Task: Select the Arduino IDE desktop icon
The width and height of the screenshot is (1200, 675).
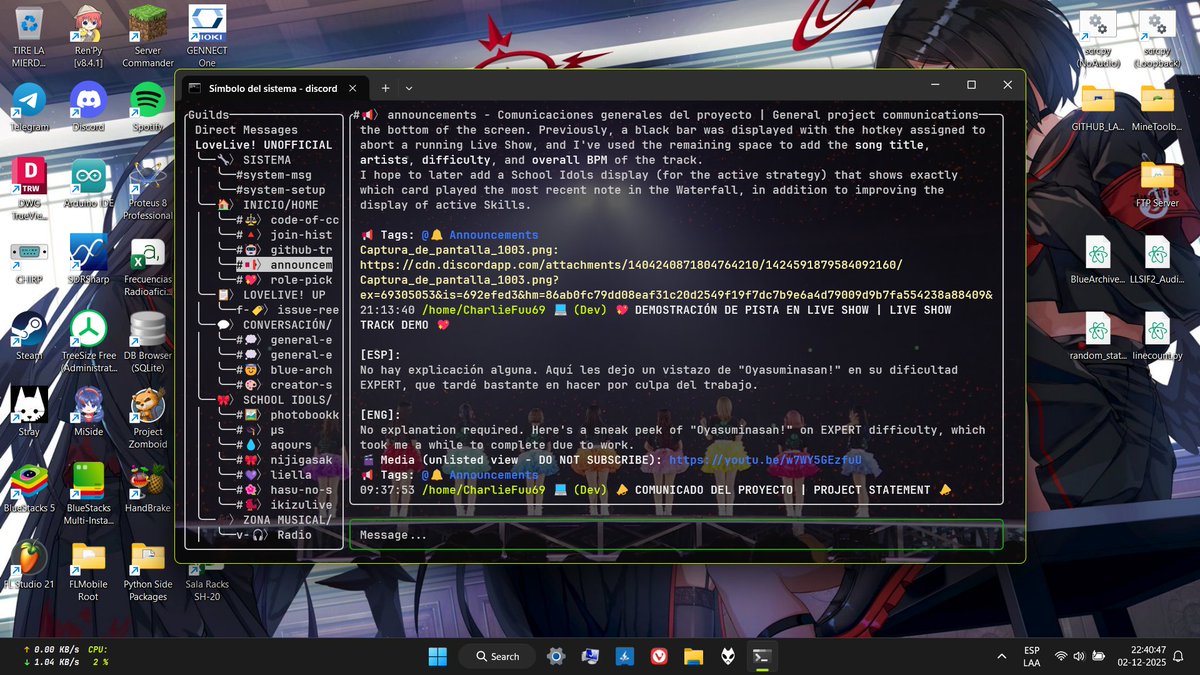Action: 88,185
